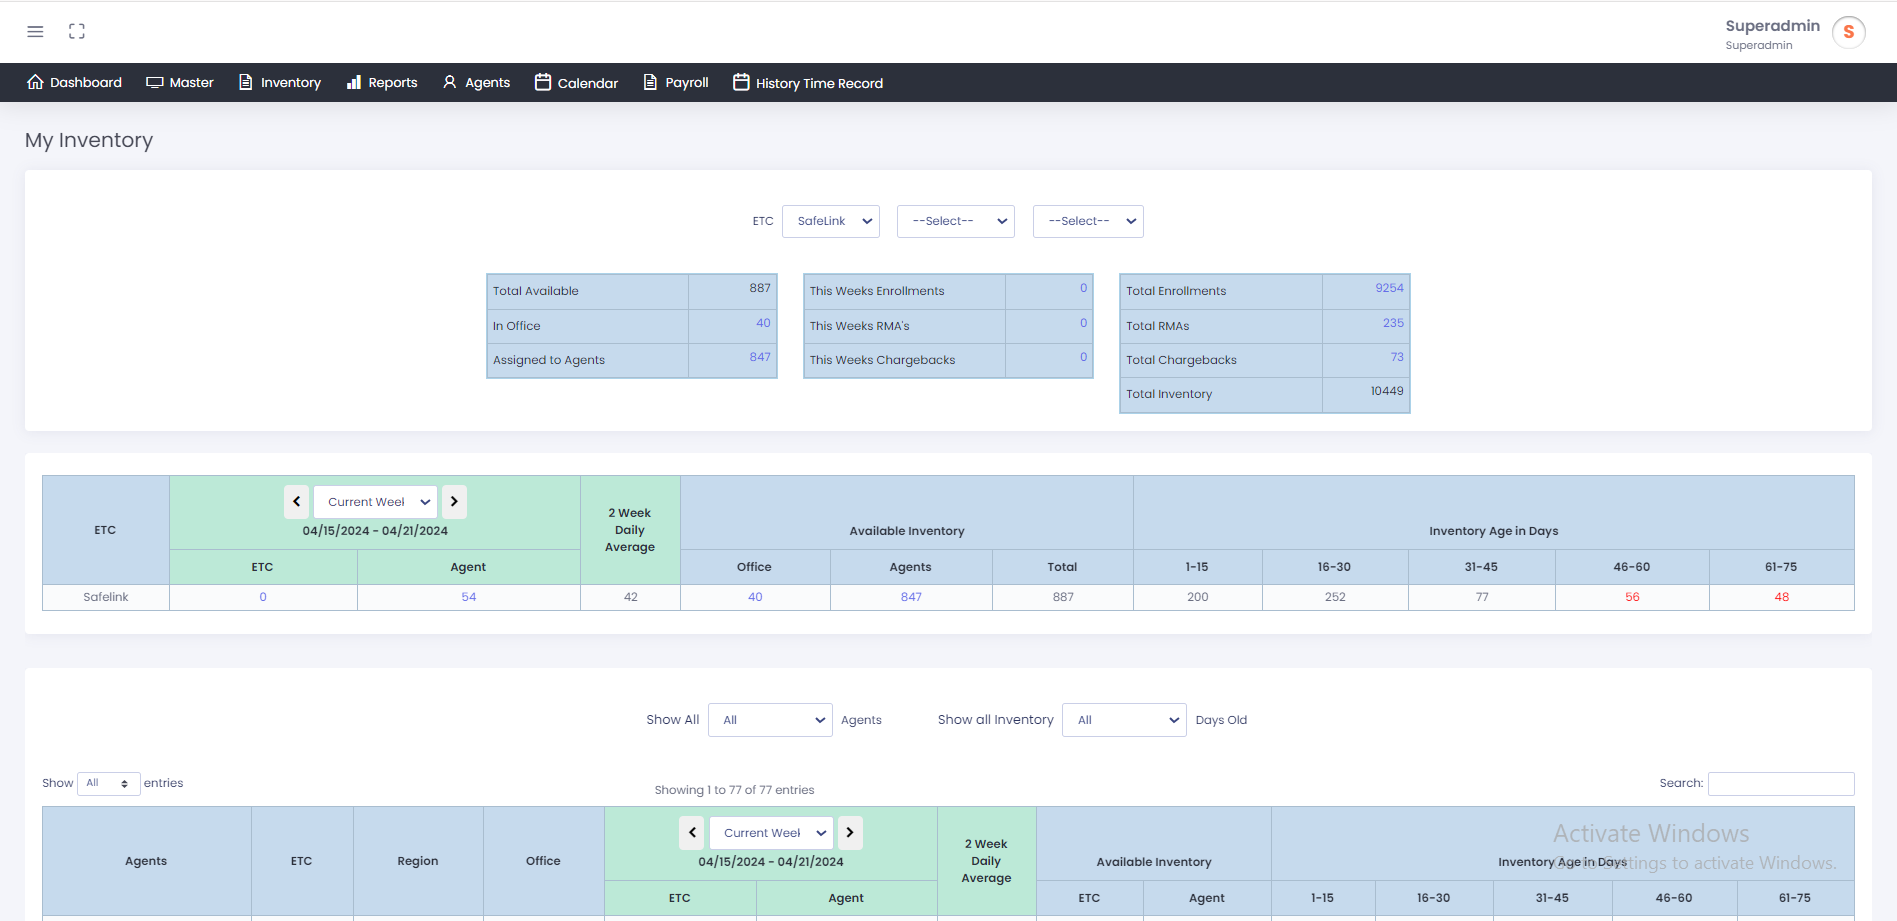Click the Dashboard home icon

(x=35, y=82)
